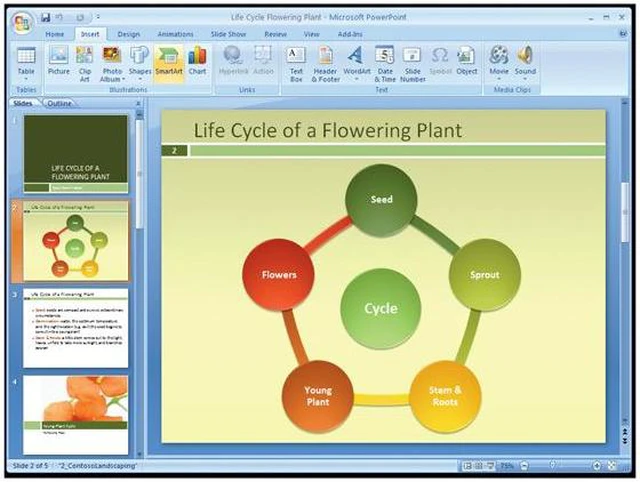Click the Previous Slide button below scrollbar
Screen dimensions: 640x482
click(x=625, y=432)
